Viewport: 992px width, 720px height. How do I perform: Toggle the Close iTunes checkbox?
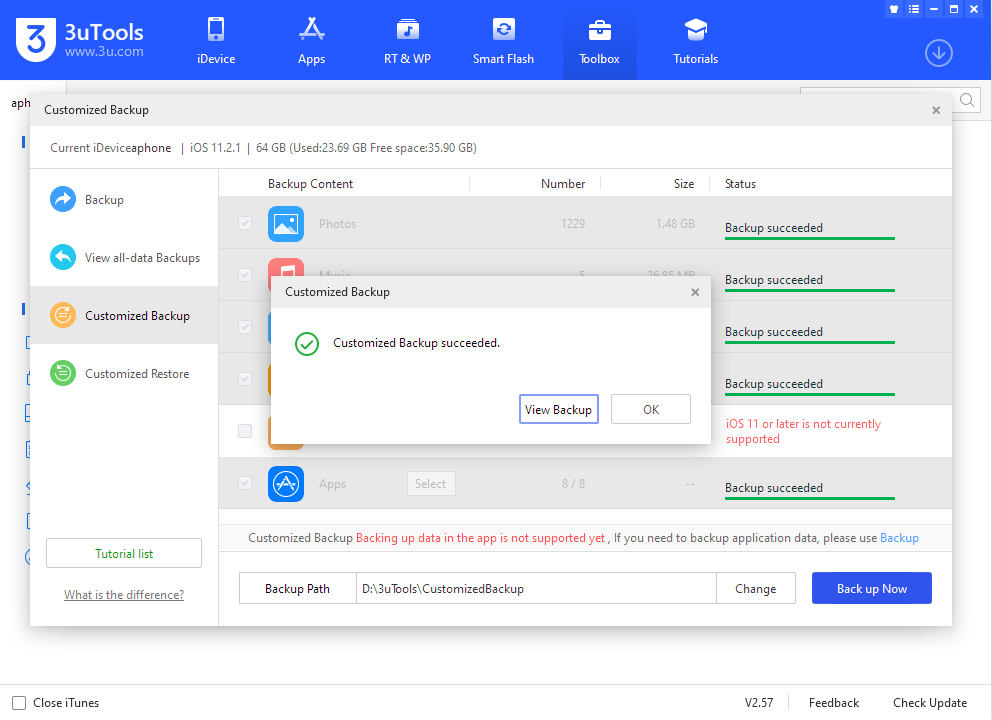[x=19, y=703]
